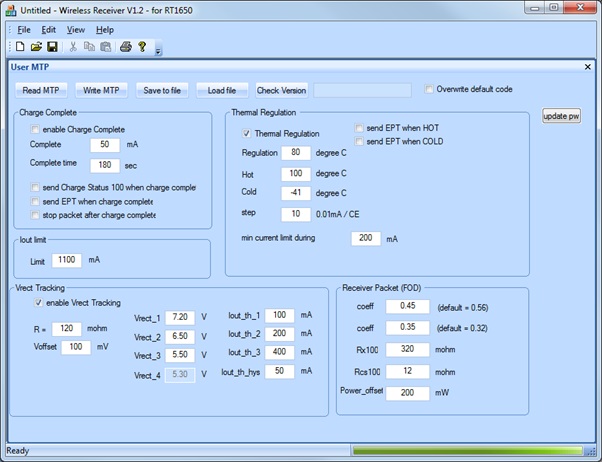Click the version text field beside Check Version

coord(362,90)
